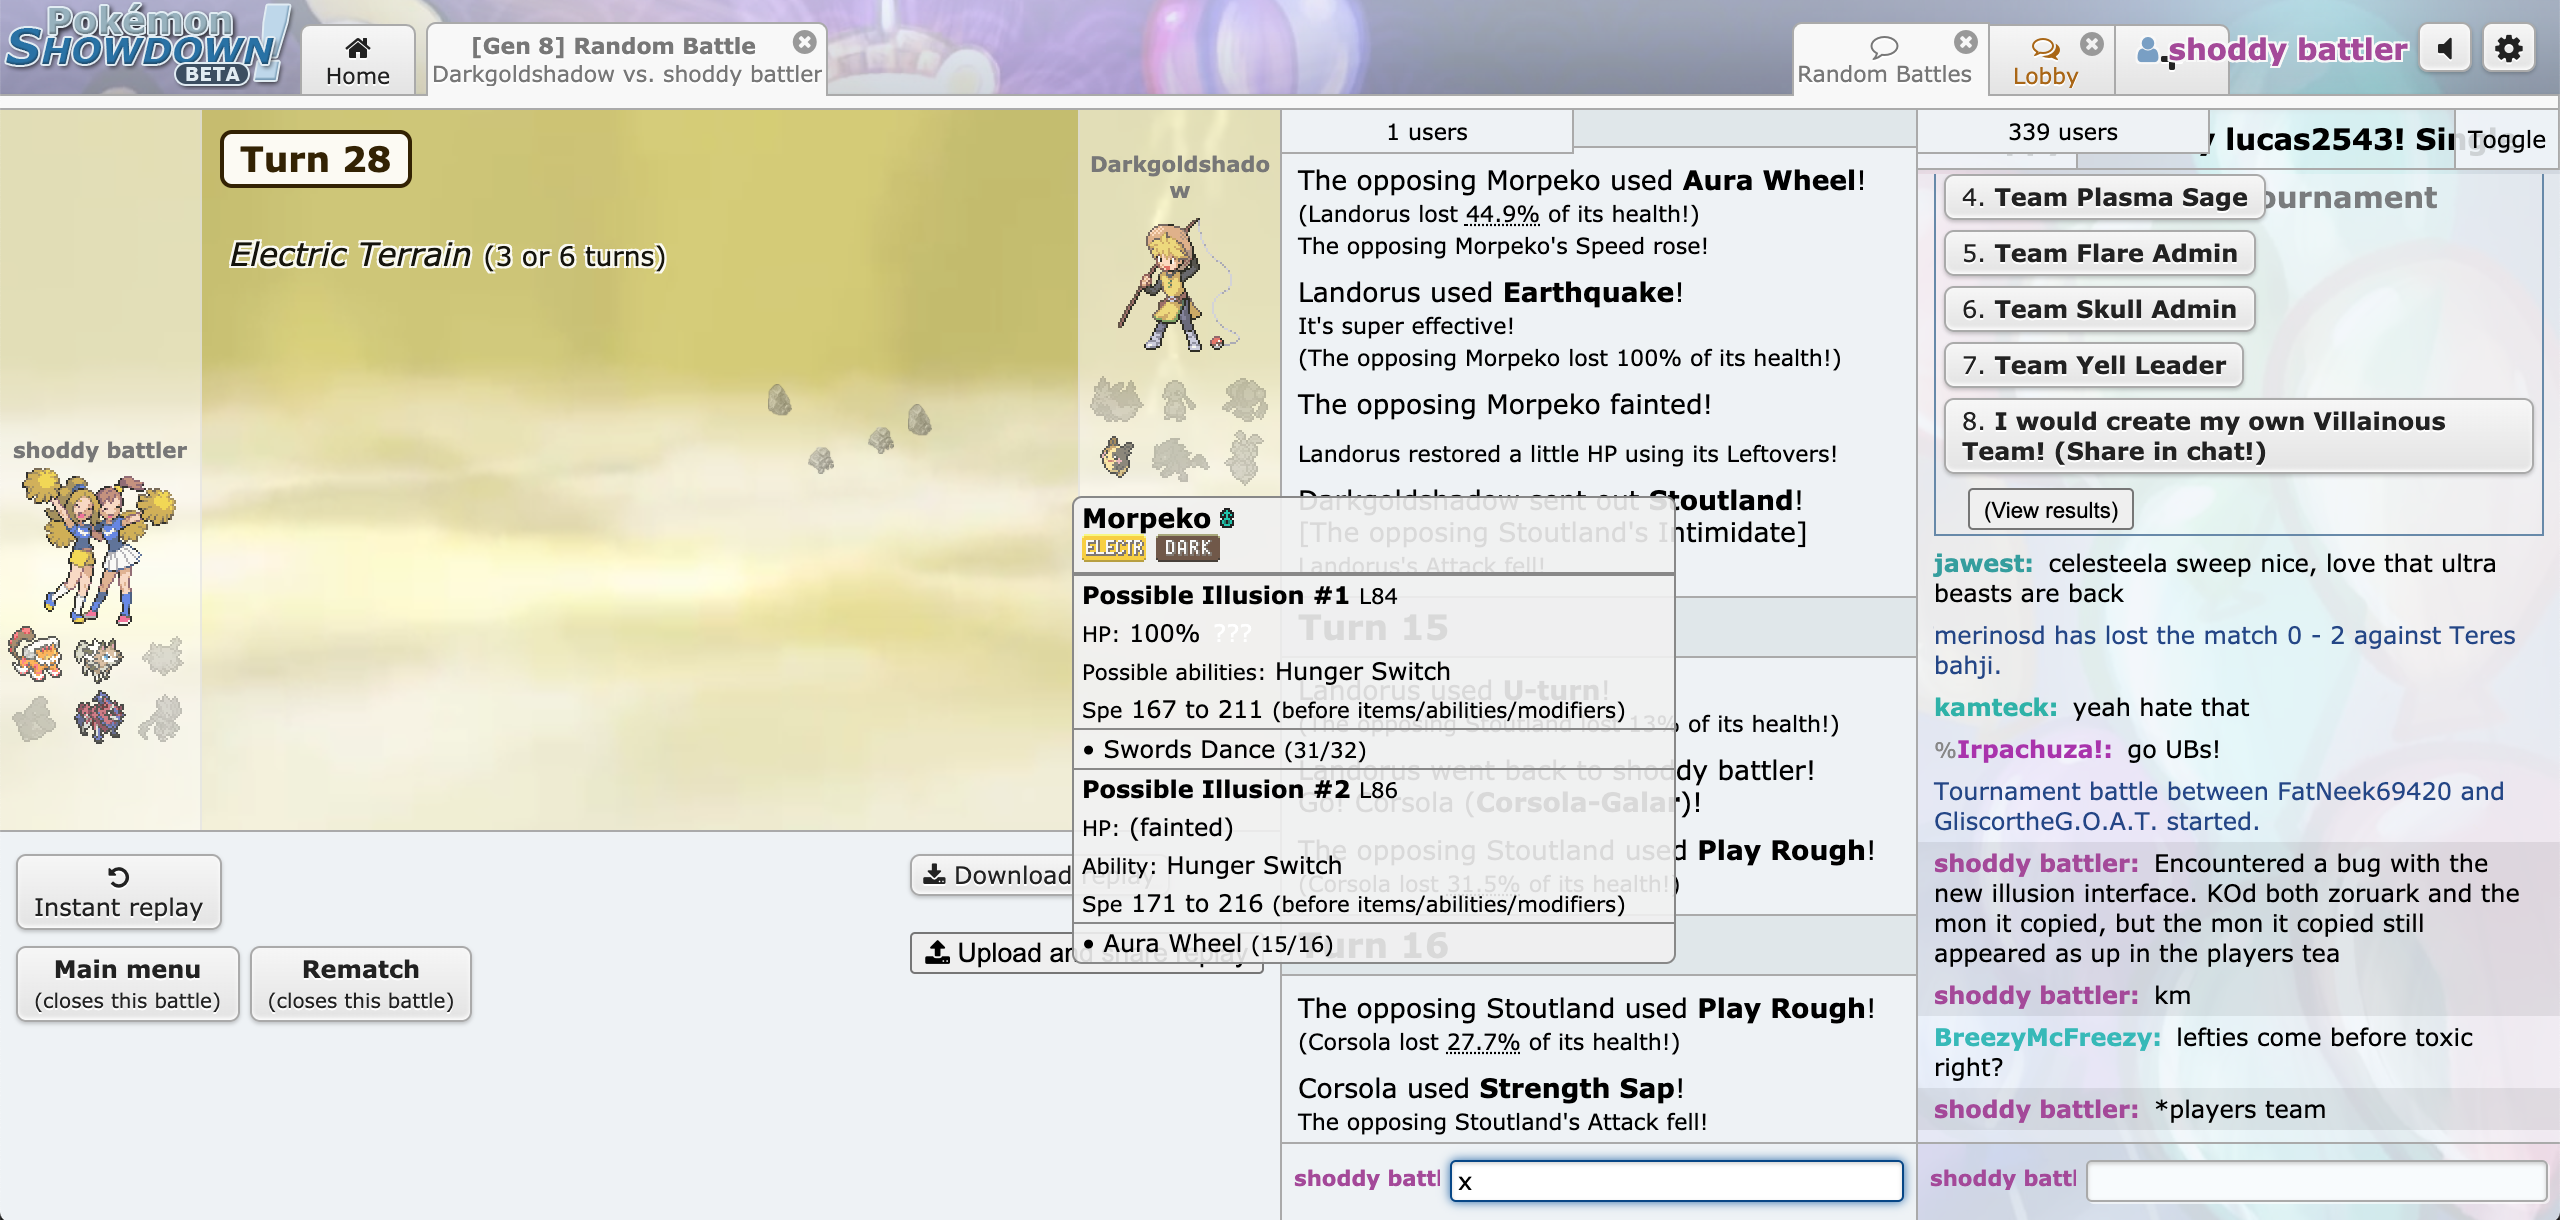Open the battle's 1 users list
The width and height of the screenshot is (2560, 1220).
coord(1427,132)
